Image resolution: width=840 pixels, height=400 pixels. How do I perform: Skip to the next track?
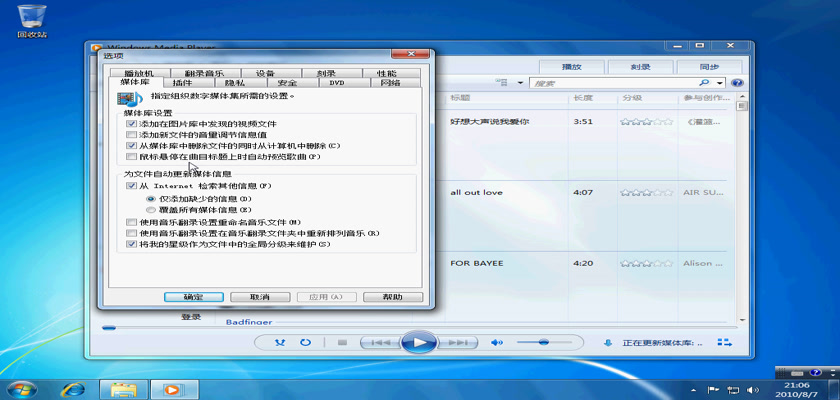(458, 343)
